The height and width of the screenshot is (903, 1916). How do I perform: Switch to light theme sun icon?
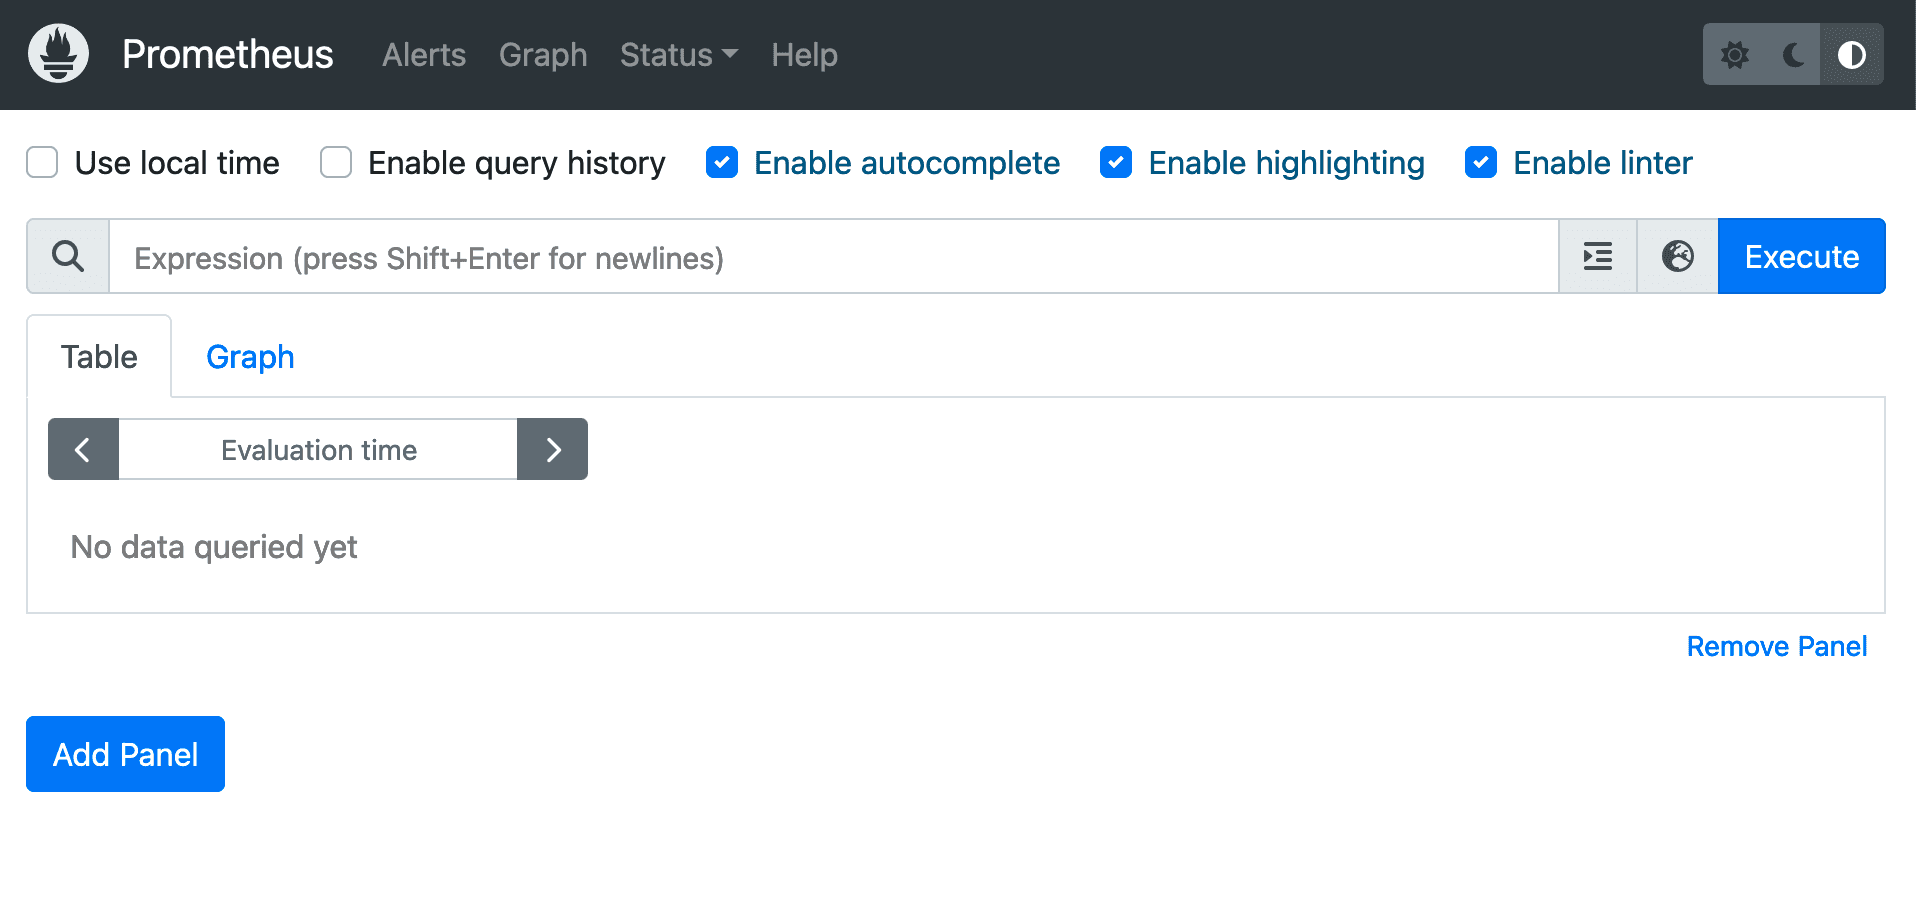click(1735, 55)
